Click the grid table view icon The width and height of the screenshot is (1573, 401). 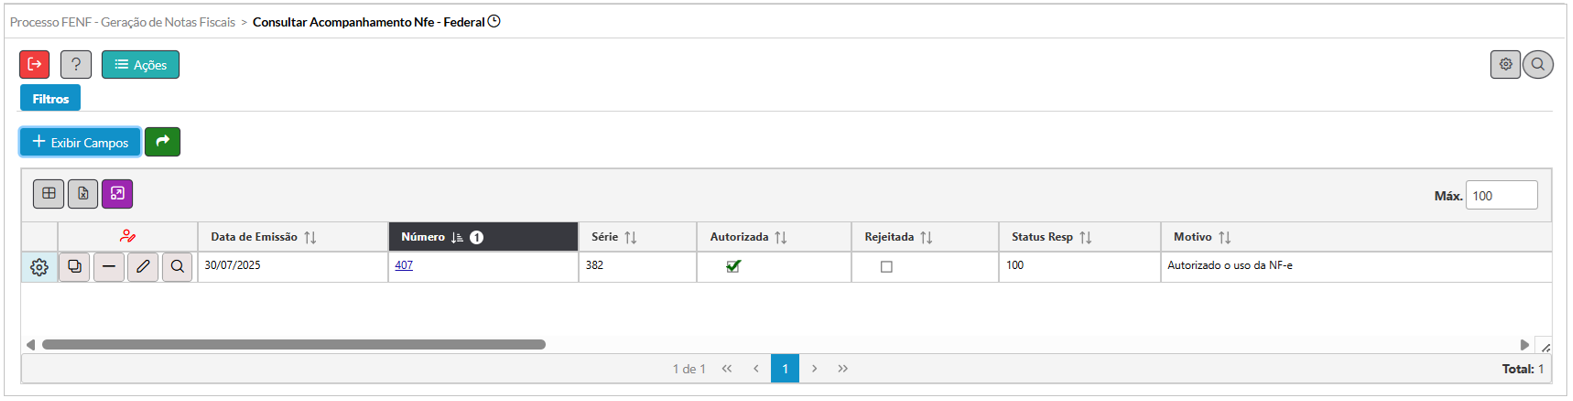point(49,194)
